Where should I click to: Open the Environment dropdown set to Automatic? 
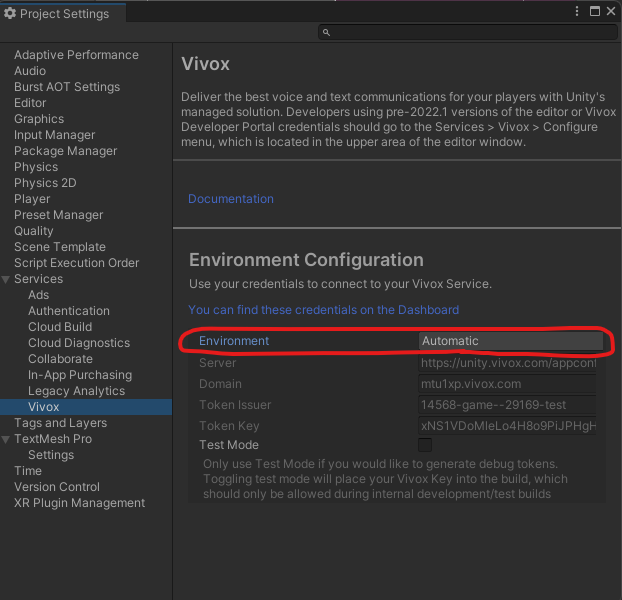pos(511,341)
